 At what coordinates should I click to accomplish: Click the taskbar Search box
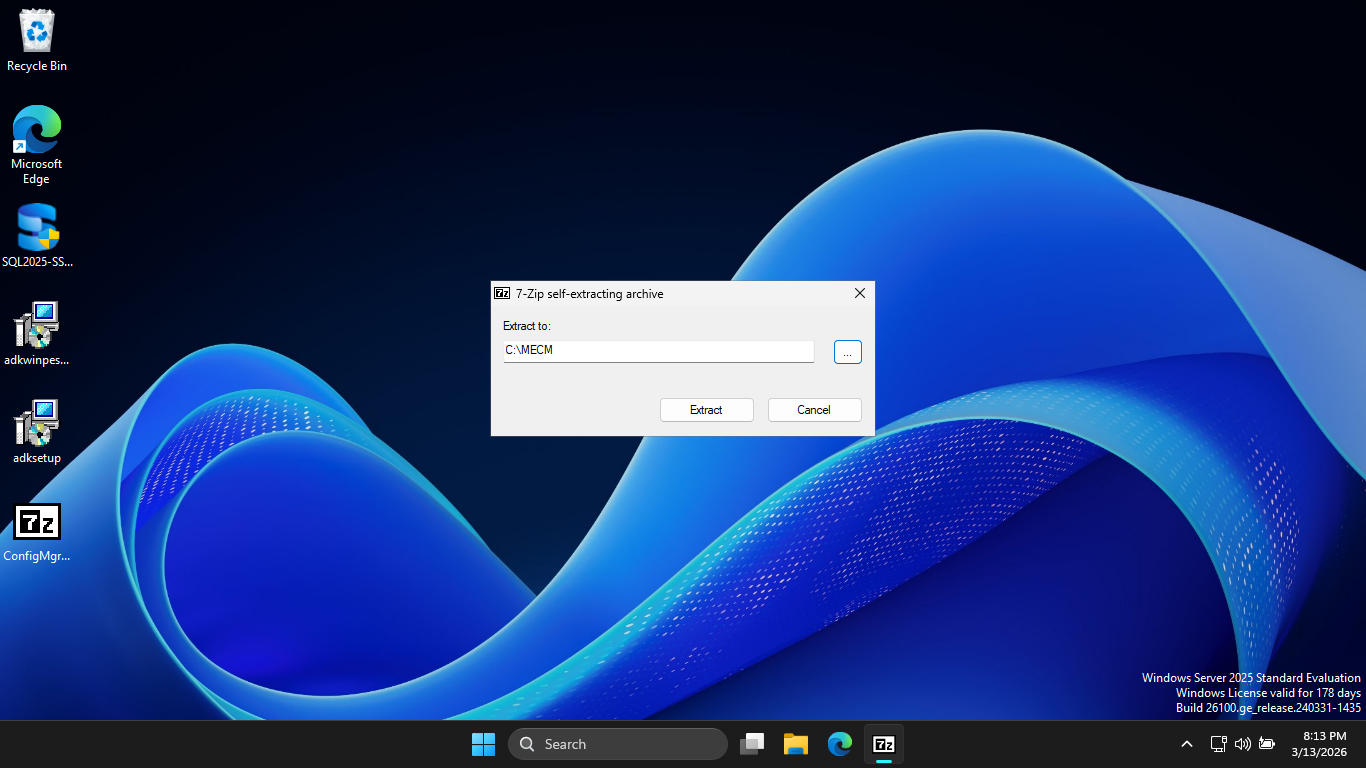tap(617, 744)
